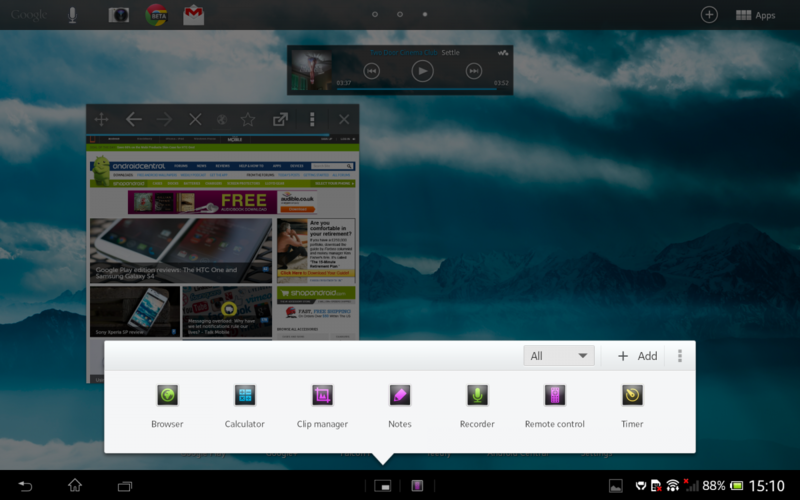Screen dimensions: 800x500
Task: Open Google Play edition reviews article
Action: (x=181, y=251)
